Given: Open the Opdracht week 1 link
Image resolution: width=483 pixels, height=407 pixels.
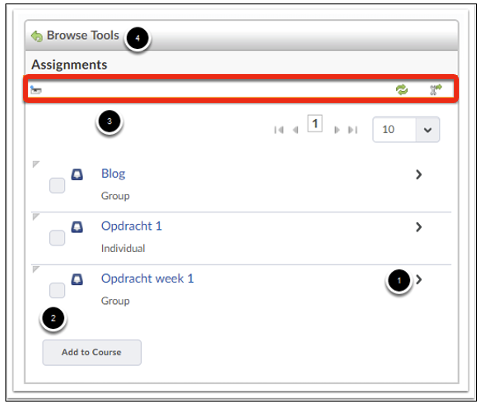Looking at the screenshot, I should [x=147, y=279].
